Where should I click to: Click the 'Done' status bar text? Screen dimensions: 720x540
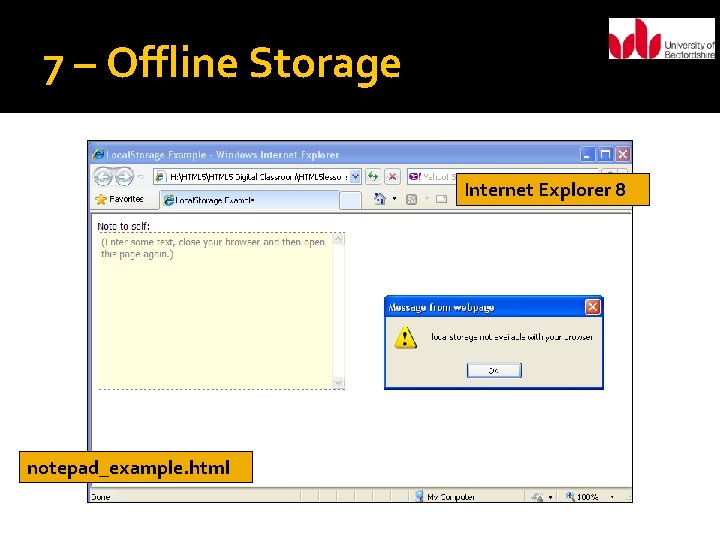click(101, 497)
